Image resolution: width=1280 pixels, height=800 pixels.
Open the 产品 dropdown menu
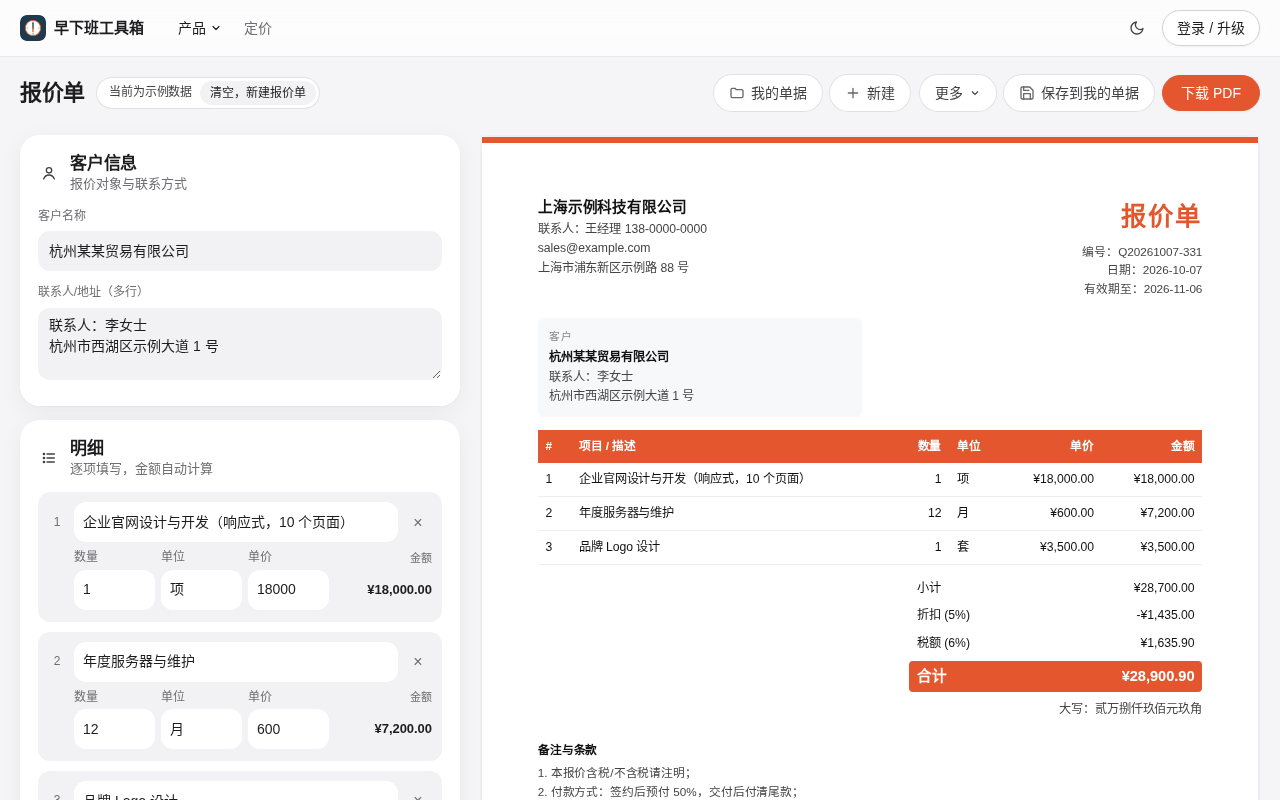click(199, 28)
